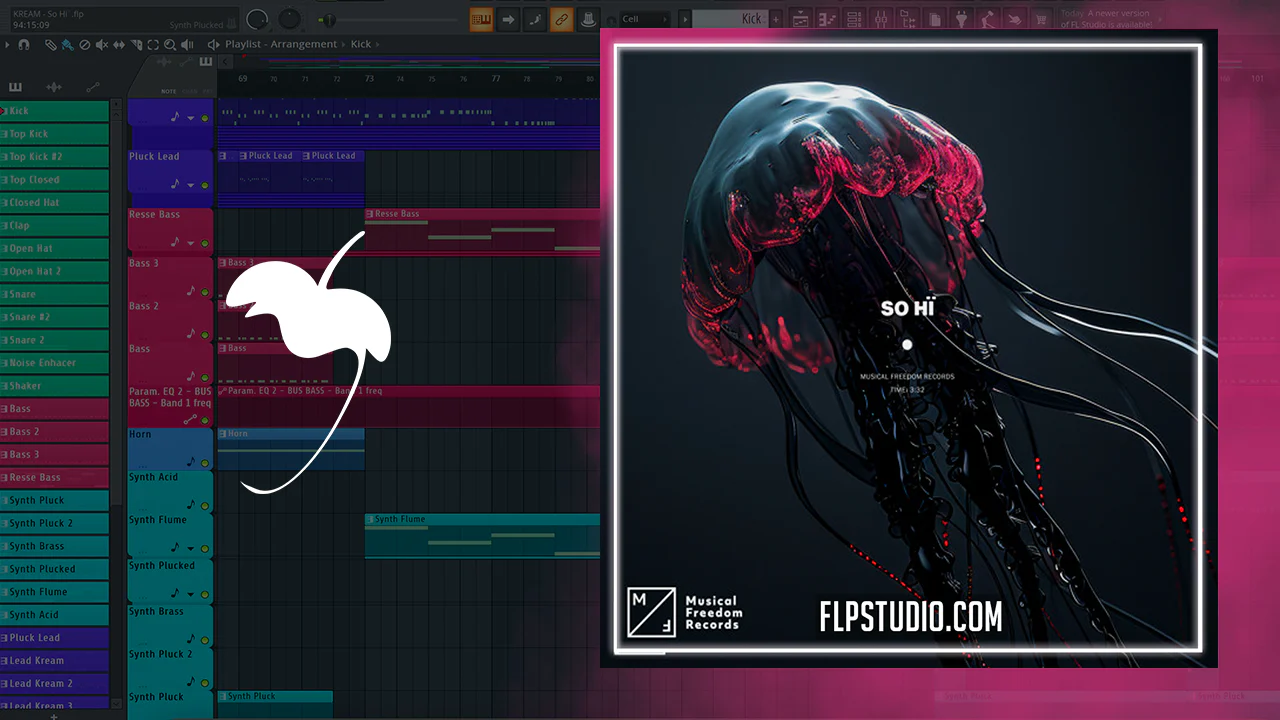Viewport: 1280px width, 720px height.
Task: Open the Mixer faders icon
Action: 881,19
